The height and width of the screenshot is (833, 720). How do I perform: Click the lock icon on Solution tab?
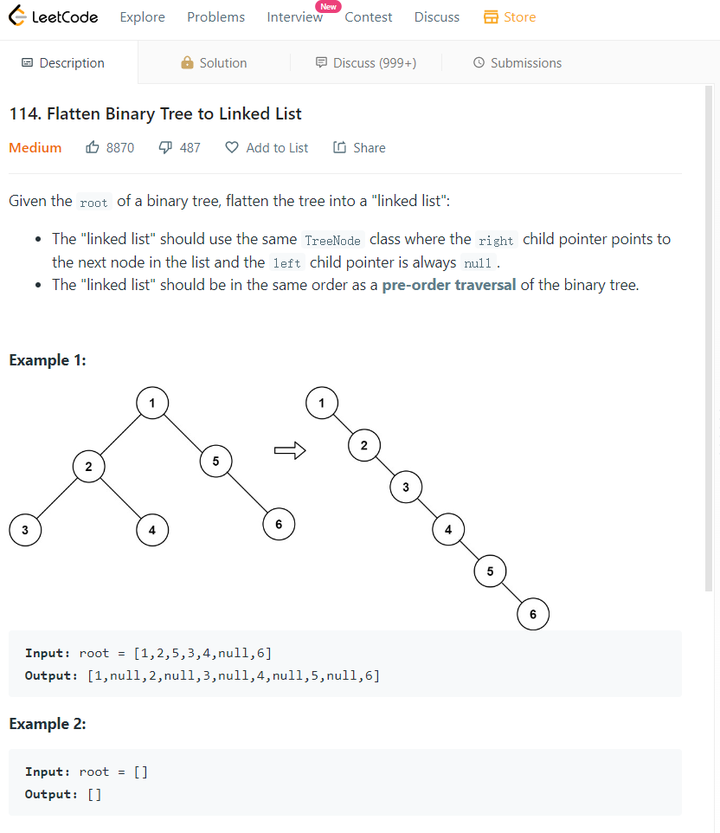(x=187, y=63)
